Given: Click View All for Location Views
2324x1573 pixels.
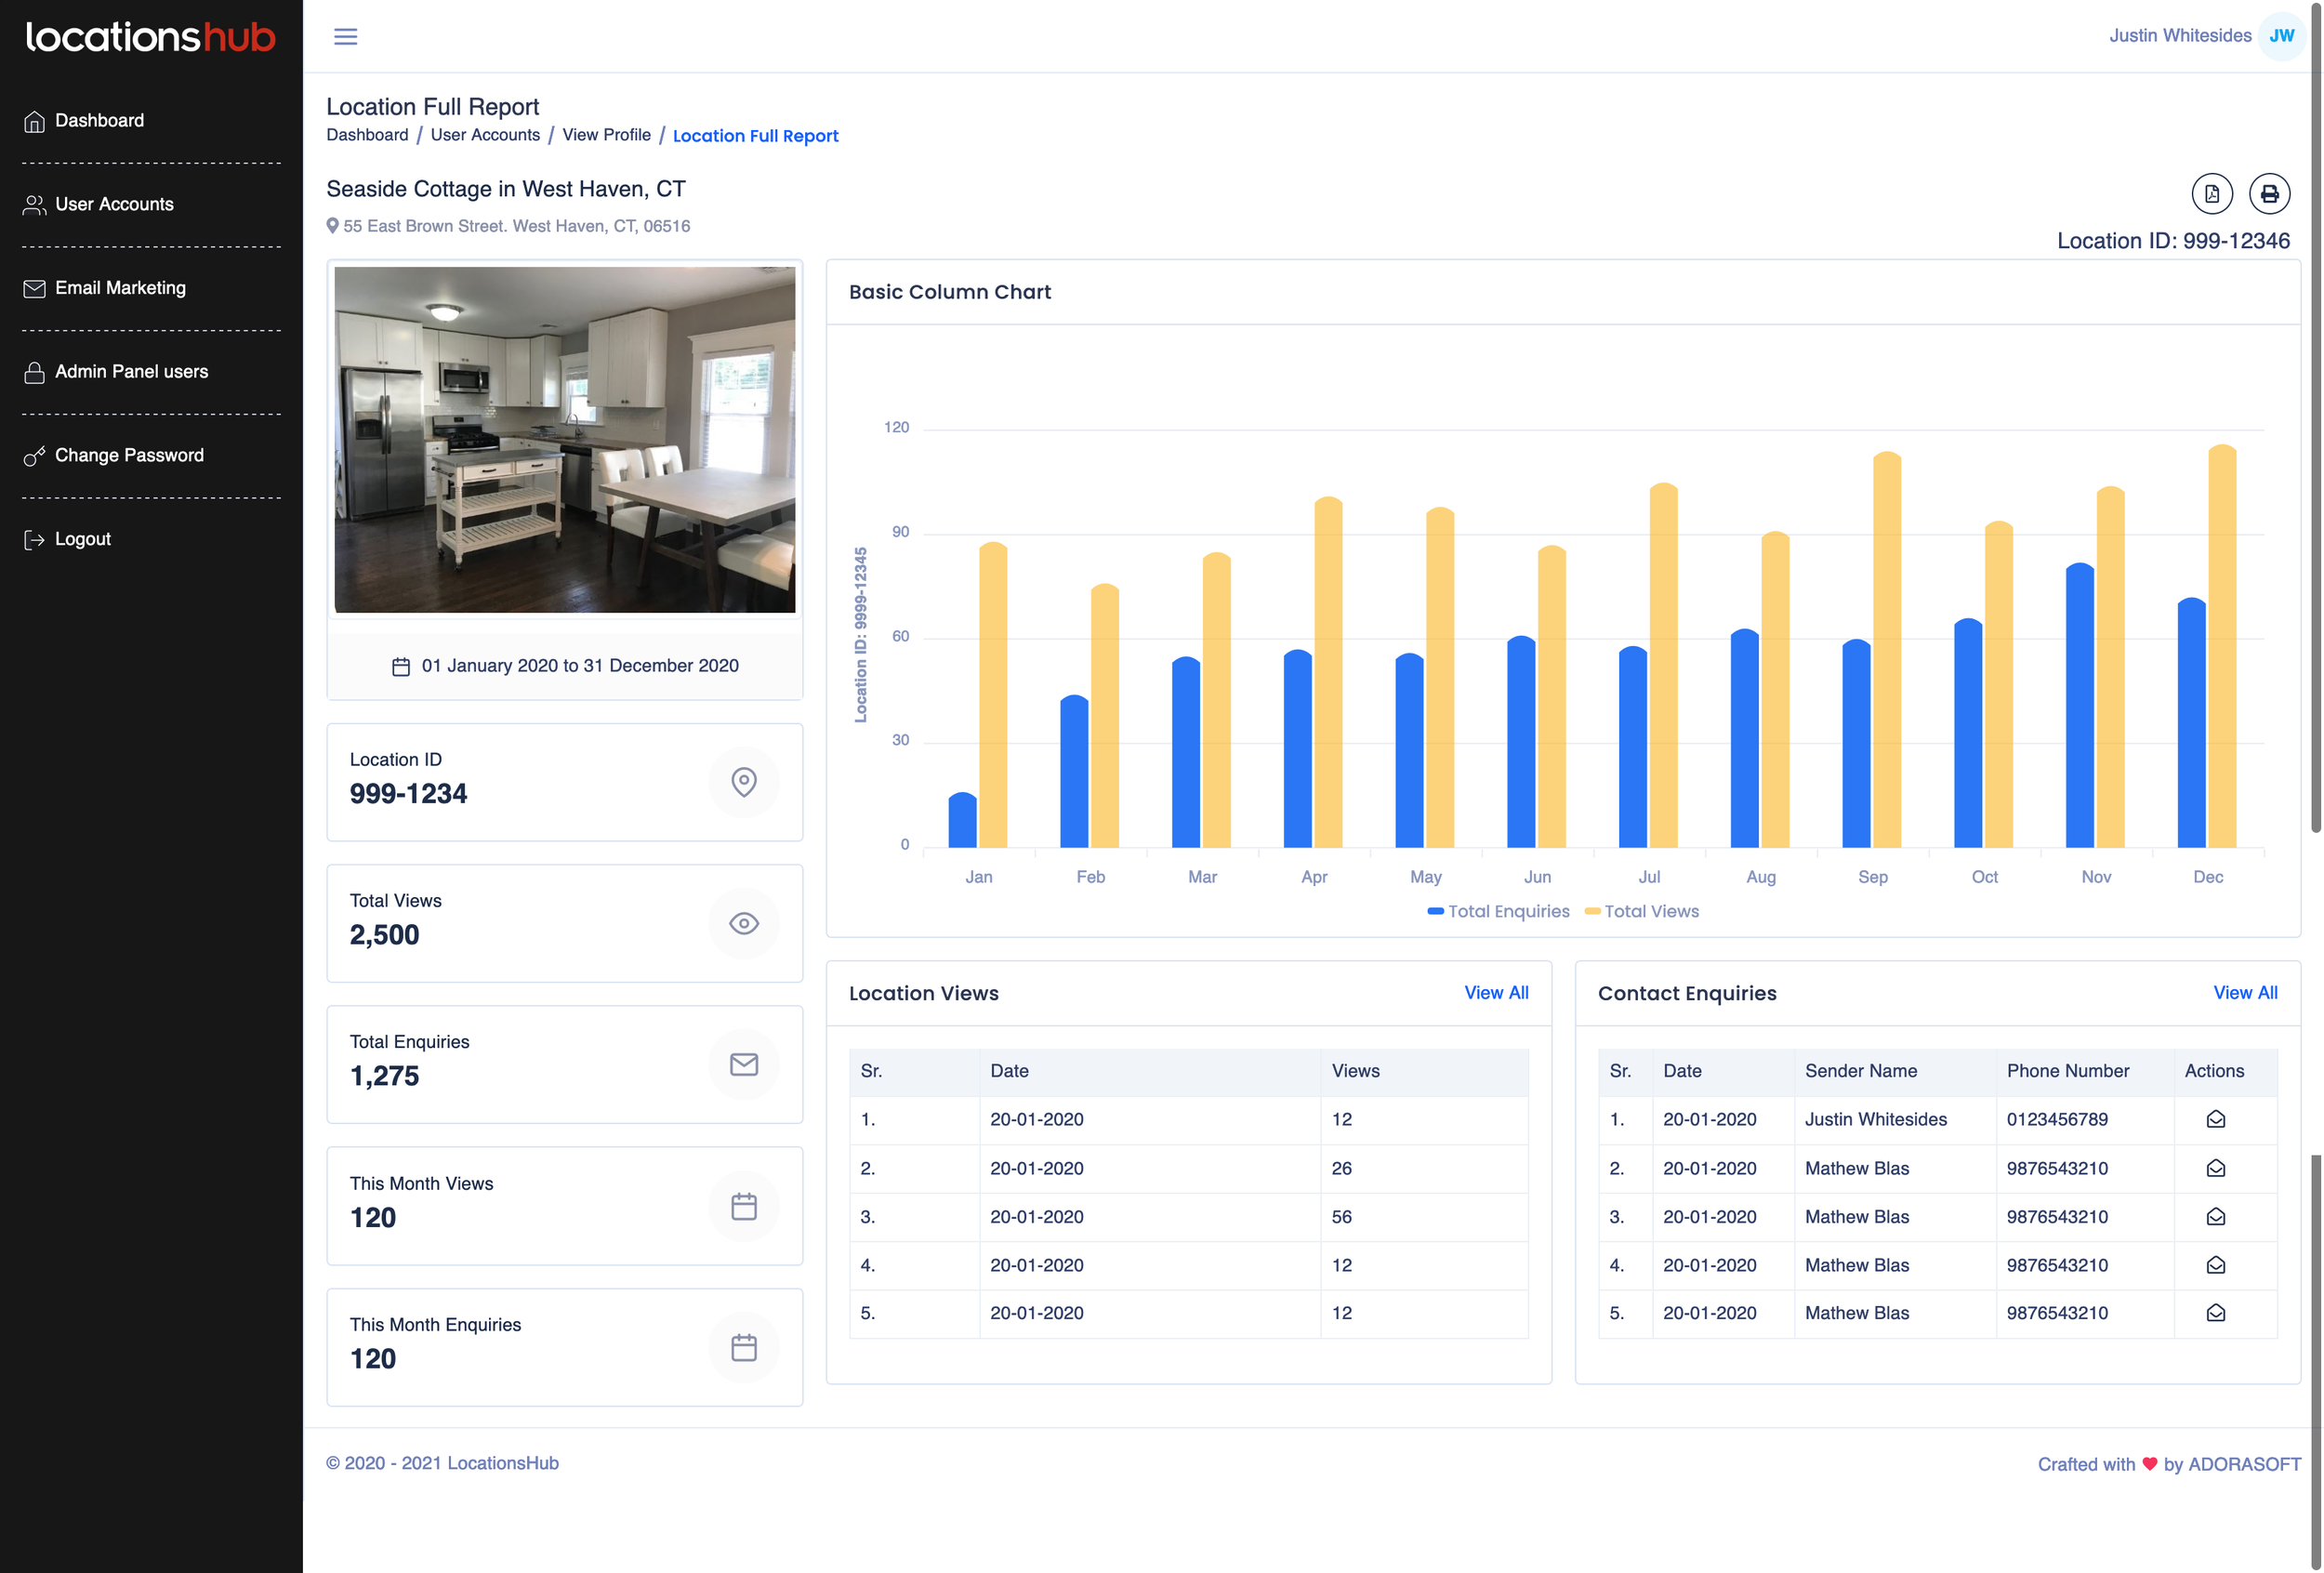Looking at the screenshot, I should (1496, 992).
